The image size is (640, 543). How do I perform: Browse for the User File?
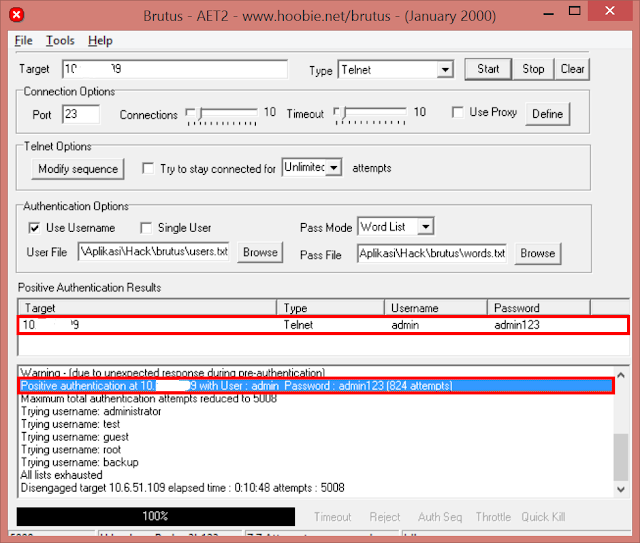click(260, 252)
